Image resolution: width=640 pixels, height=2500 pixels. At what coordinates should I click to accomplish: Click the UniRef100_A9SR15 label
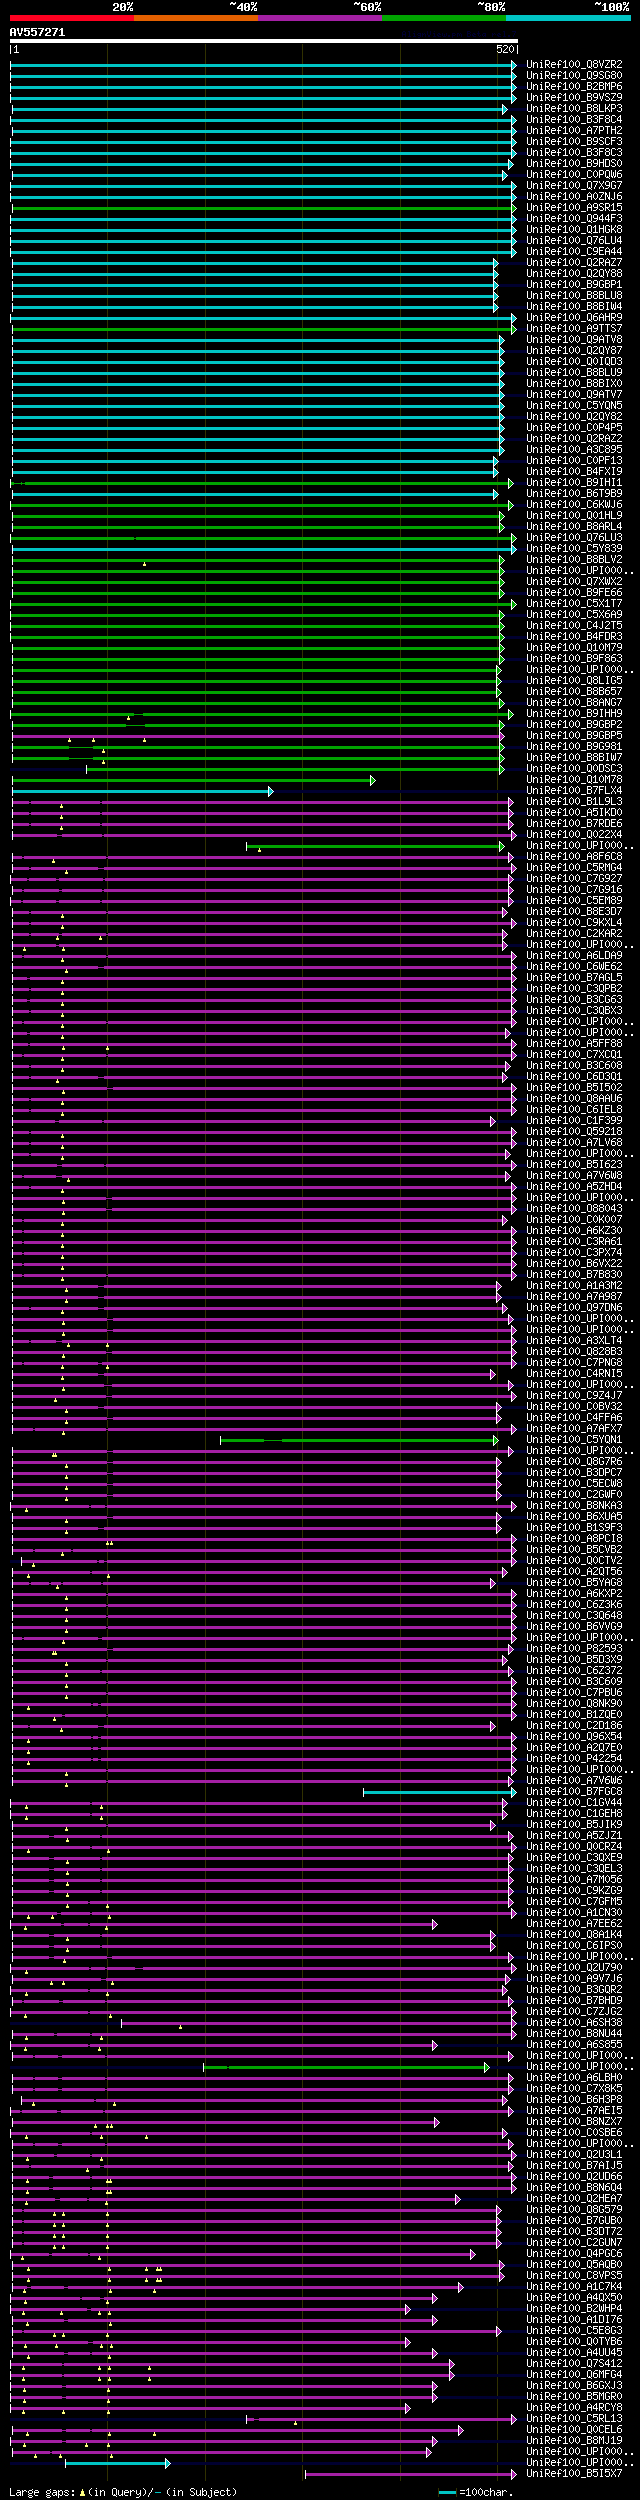(574, 208)
